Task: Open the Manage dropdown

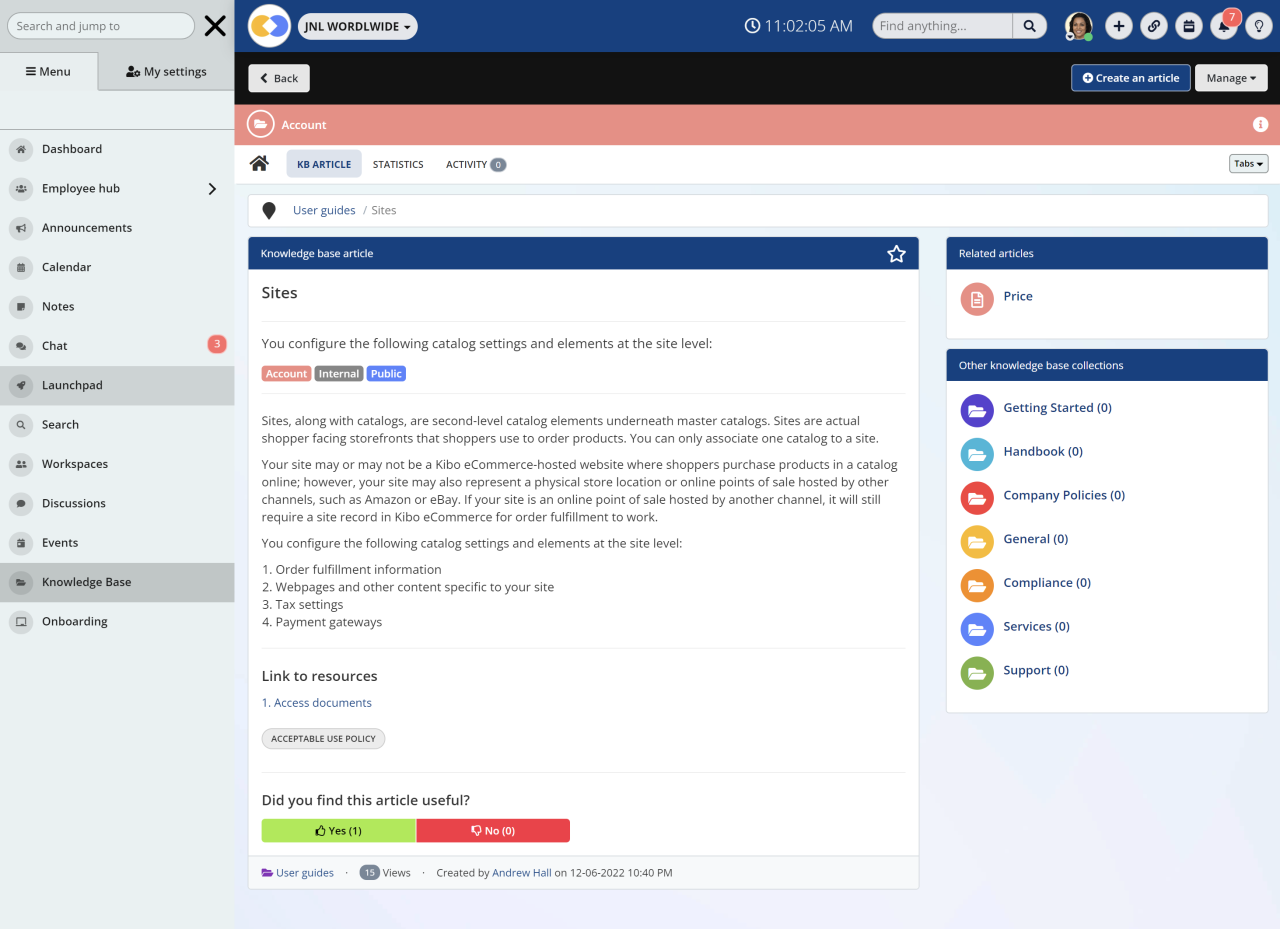Action: 1231,77
